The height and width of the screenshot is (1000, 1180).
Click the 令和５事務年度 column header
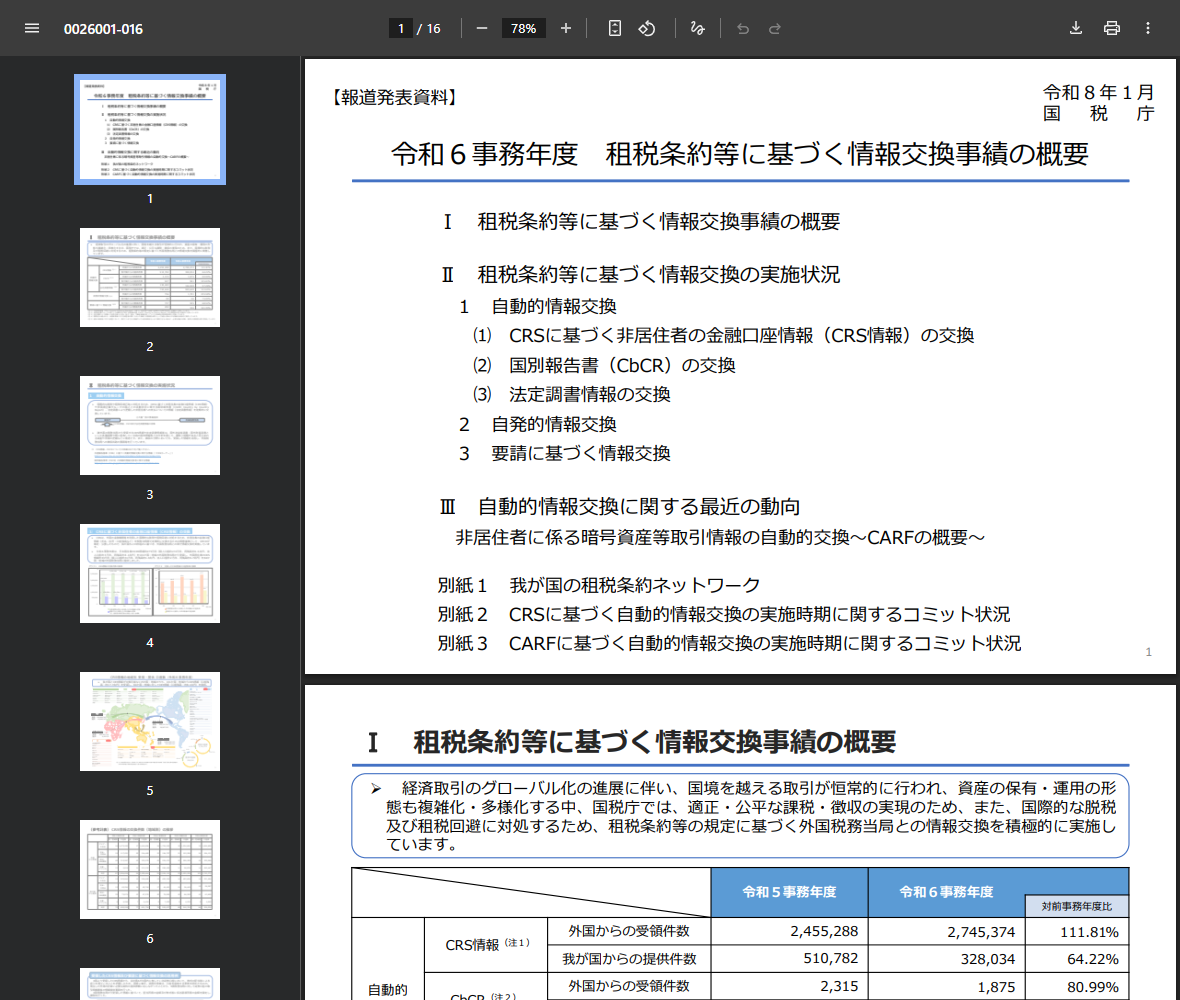(x=789, y=892)
